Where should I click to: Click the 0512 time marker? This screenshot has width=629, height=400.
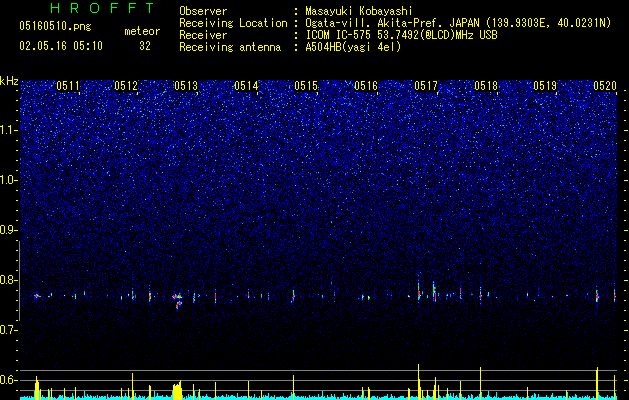click(x=126, y=86)
